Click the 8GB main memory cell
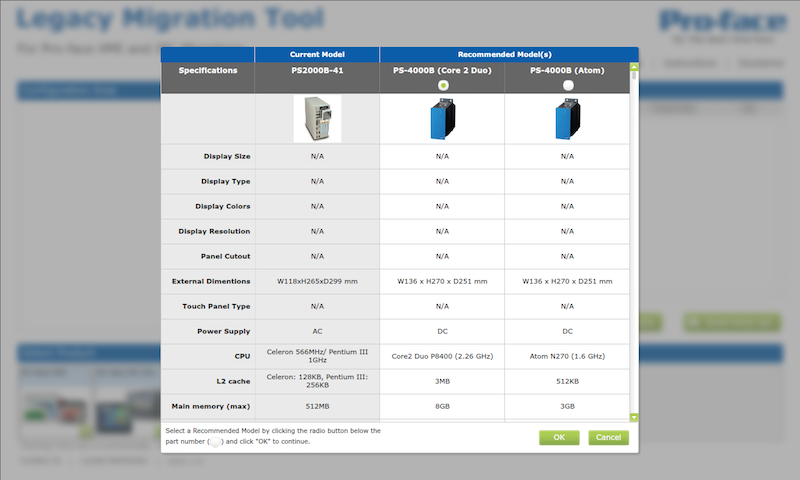This screenshot has width=800, height=480. (x=442, y=407)
